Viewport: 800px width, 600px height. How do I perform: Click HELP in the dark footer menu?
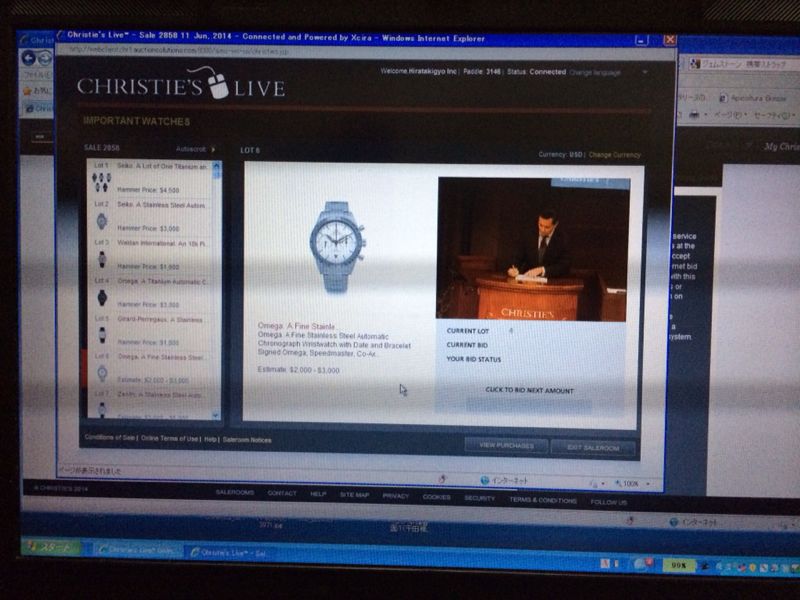pyautogui.click(x=318, y=494)
